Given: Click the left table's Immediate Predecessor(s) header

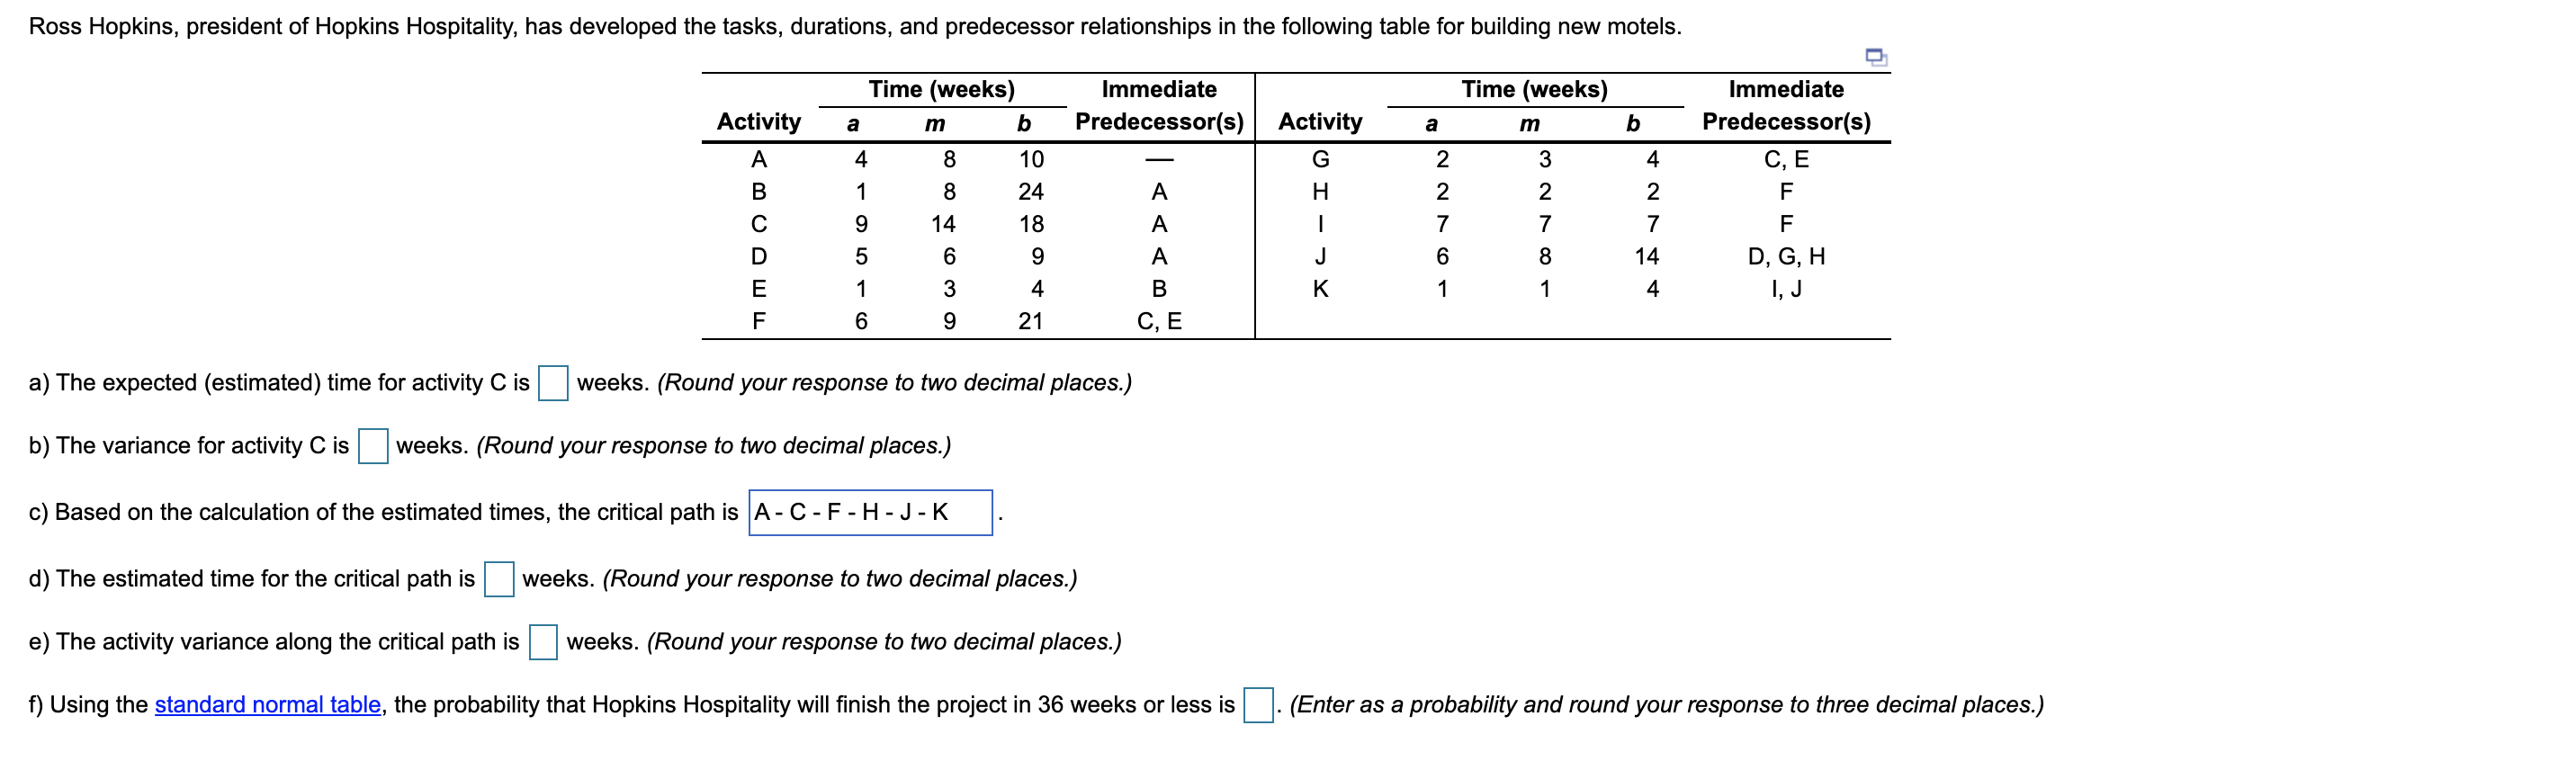Looking at the screenshot, I should point(1159,106).
